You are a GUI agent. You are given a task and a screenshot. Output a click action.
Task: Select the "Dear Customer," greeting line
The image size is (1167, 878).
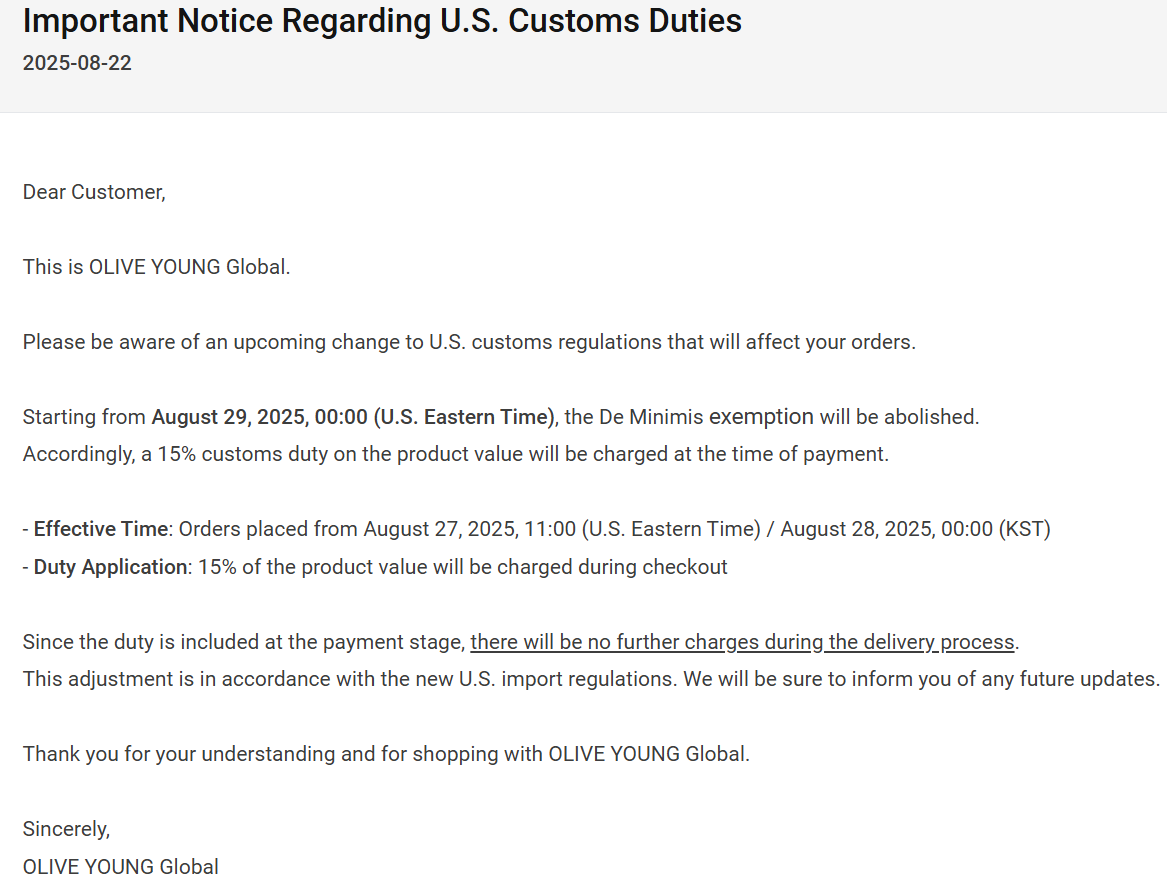coord(94,192)
